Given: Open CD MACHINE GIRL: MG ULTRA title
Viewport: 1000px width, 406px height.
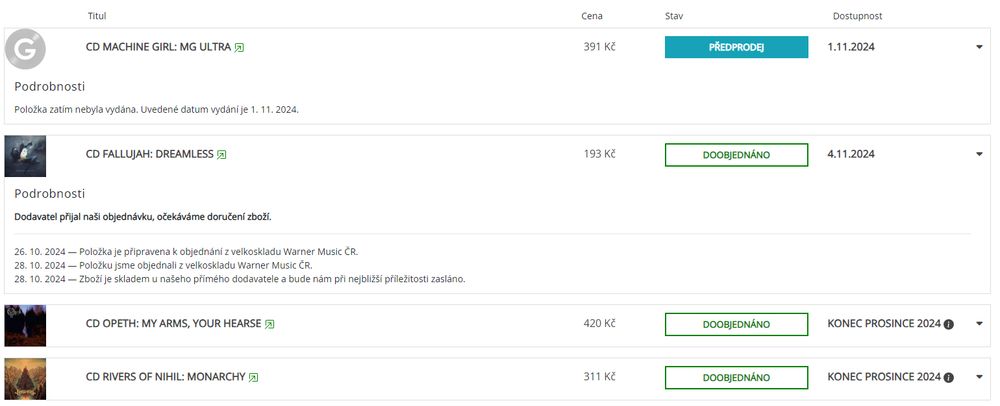Looking at the screenshot, I should tap(158, 47).
